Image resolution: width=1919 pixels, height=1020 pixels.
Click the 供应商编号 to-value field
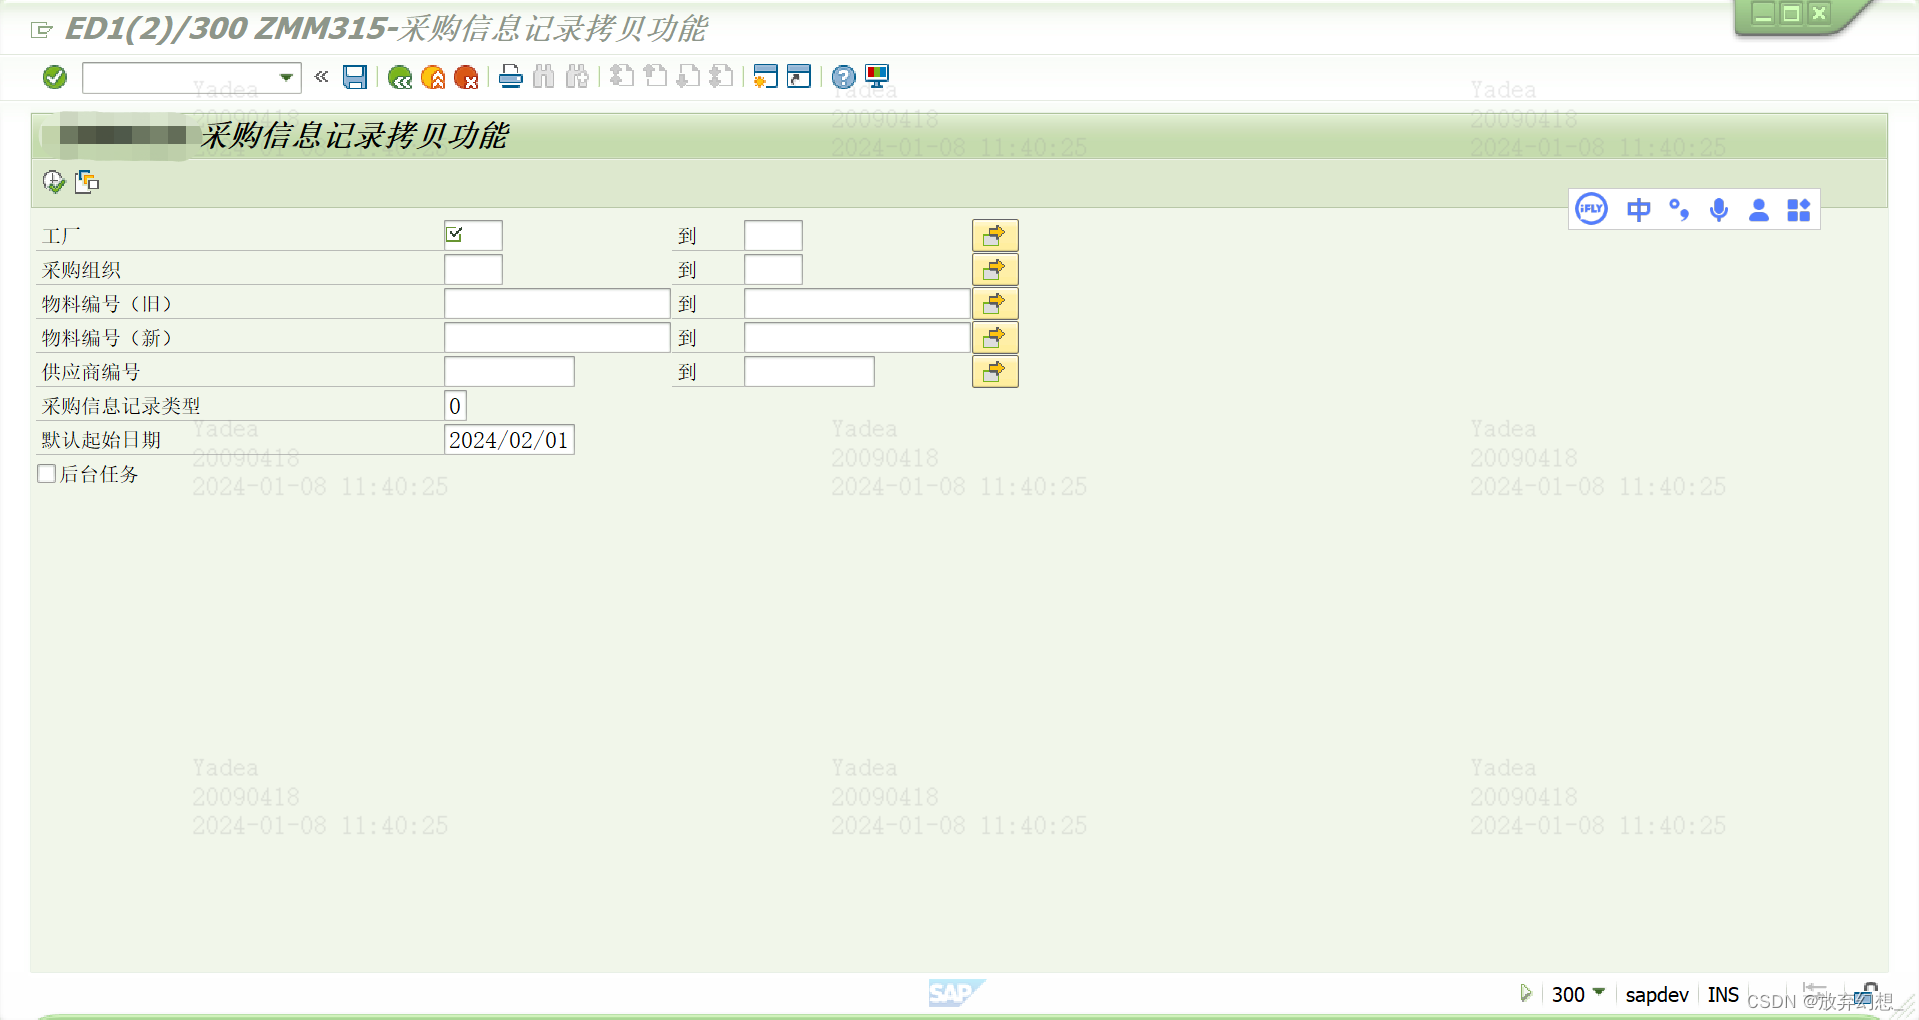[809, 371]
